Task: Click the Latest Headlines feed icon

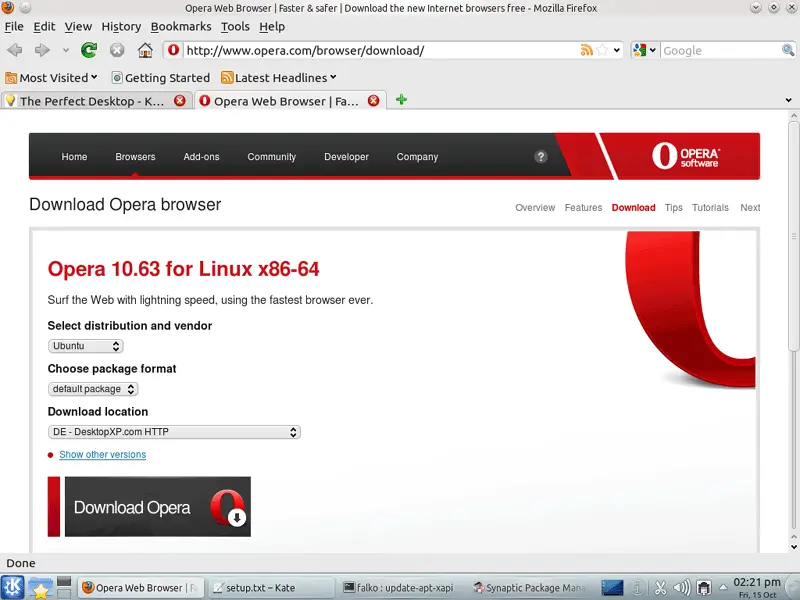Action: [227, 78]
